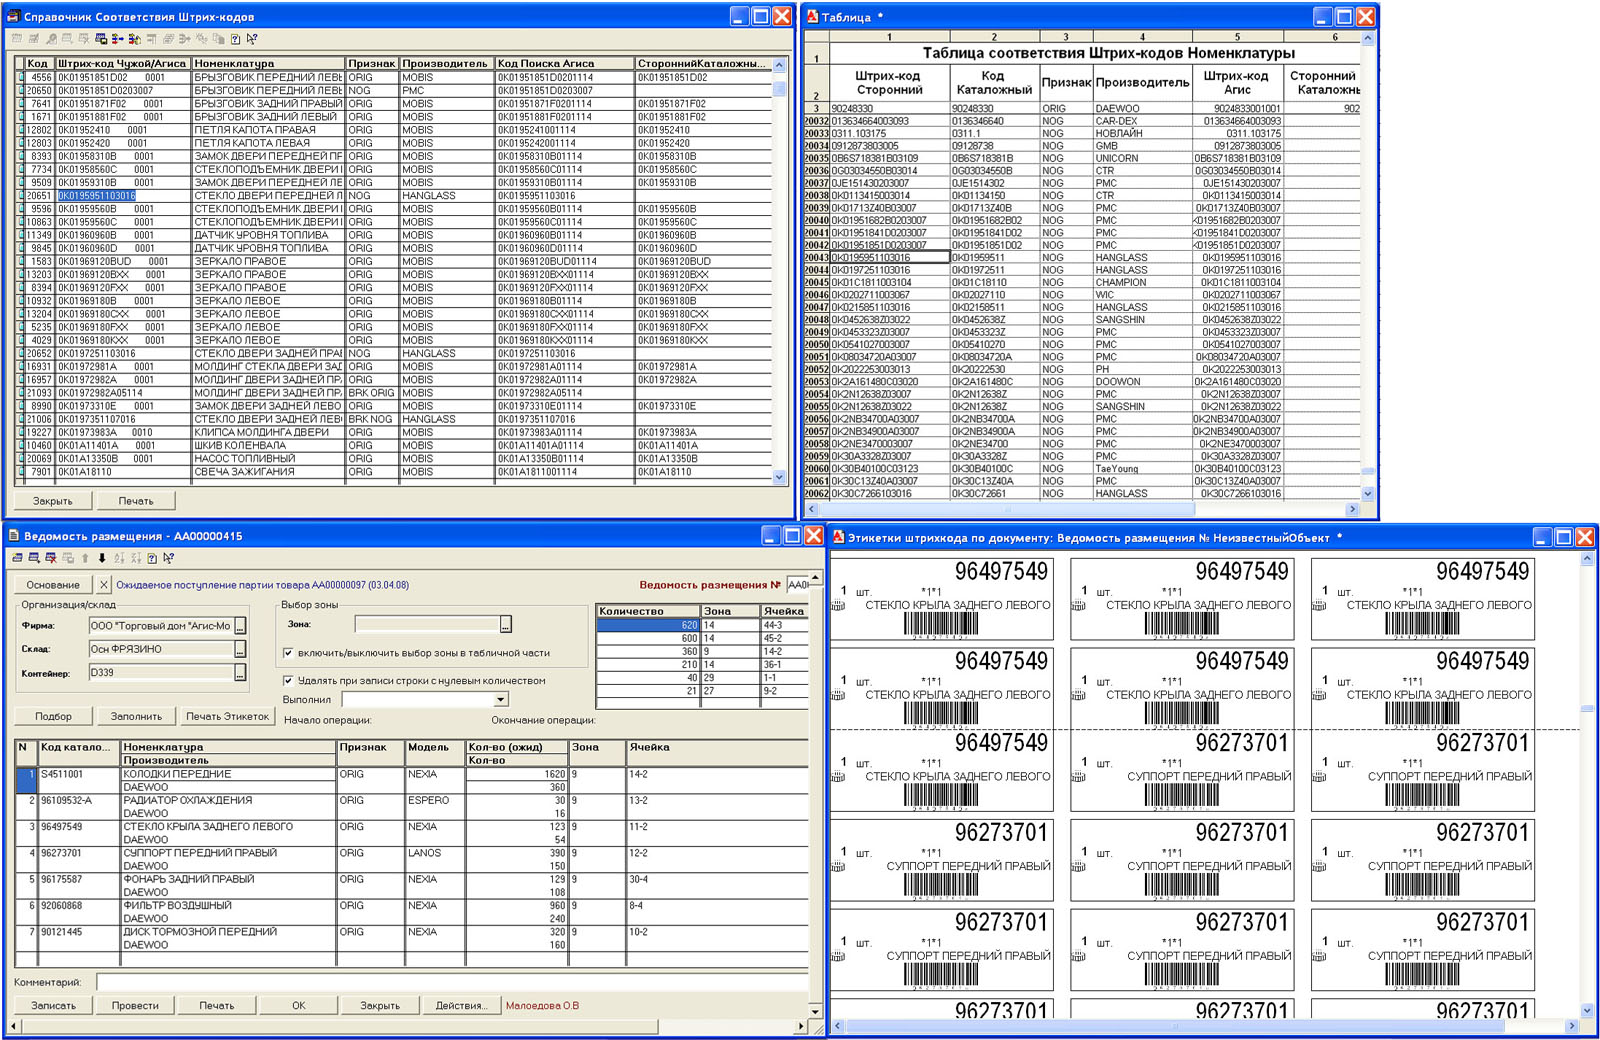1600x1040 pixels.
Task: Click the move-row-up arrow icon
Action: point(85,558)
